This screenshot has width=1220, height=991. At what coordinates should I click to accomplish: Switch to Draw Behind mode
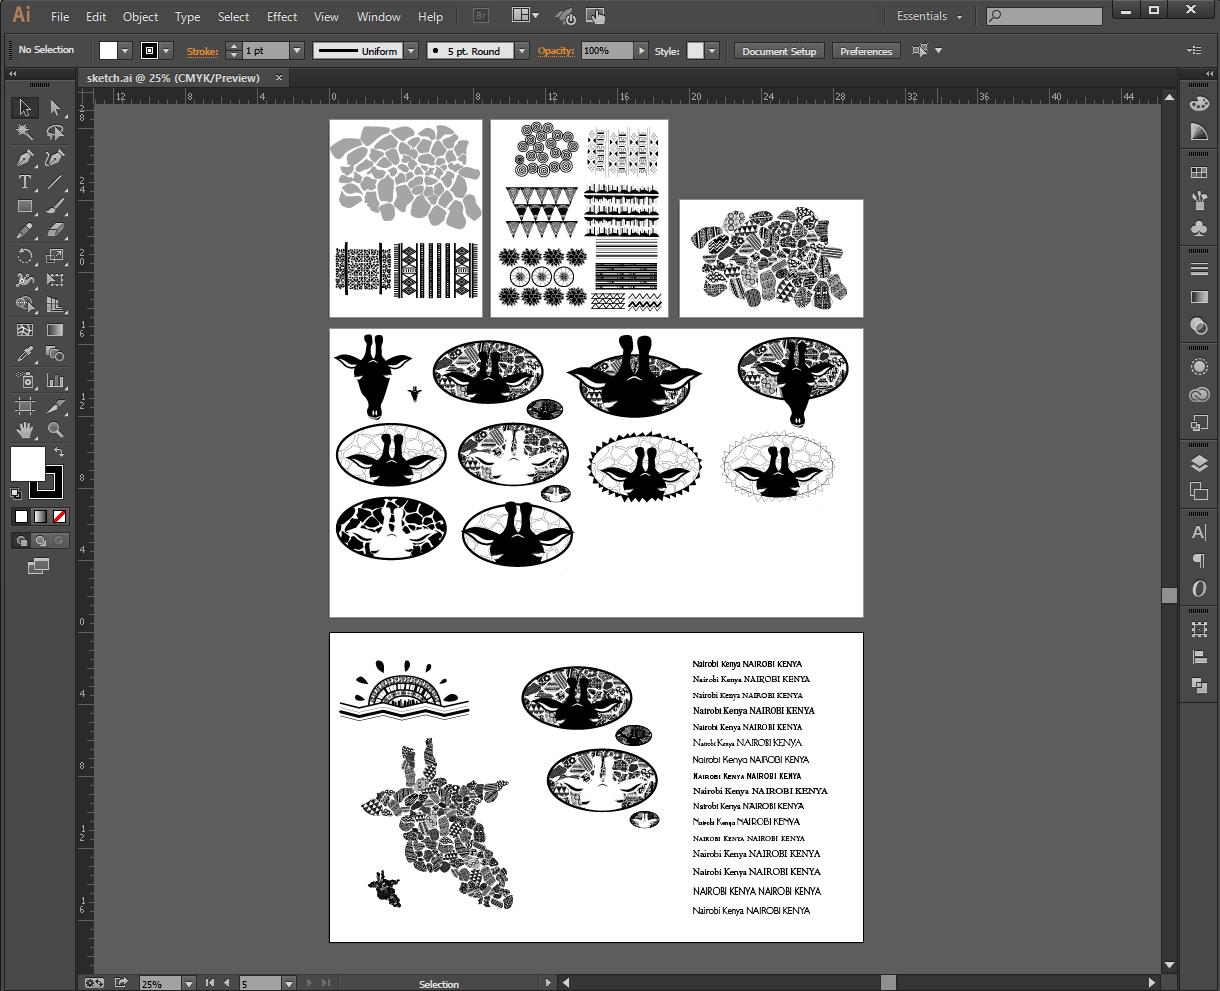40,541
